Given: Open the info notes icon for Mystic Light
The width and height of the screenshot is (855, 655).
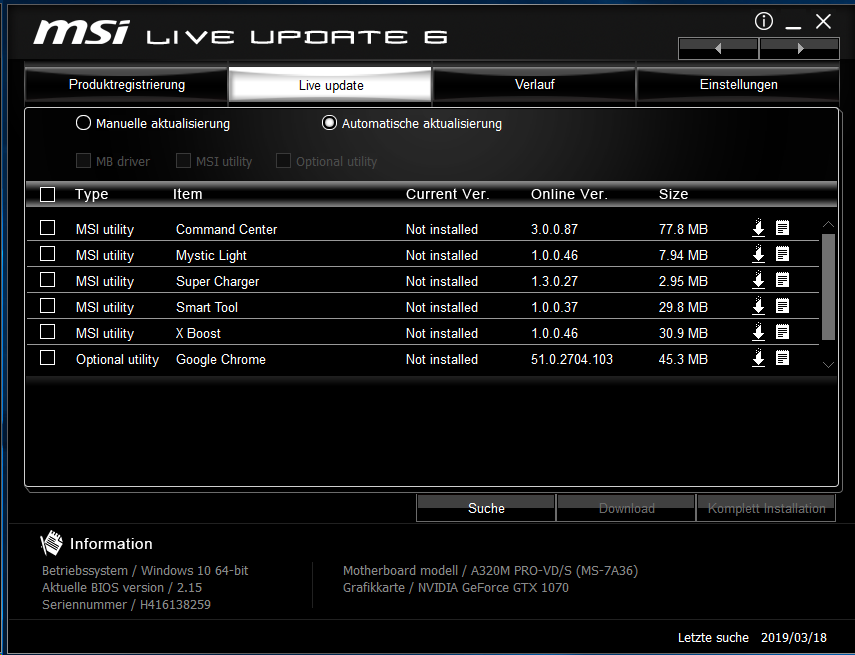Looking at the screenshot, I should click(x=782, y=254).
